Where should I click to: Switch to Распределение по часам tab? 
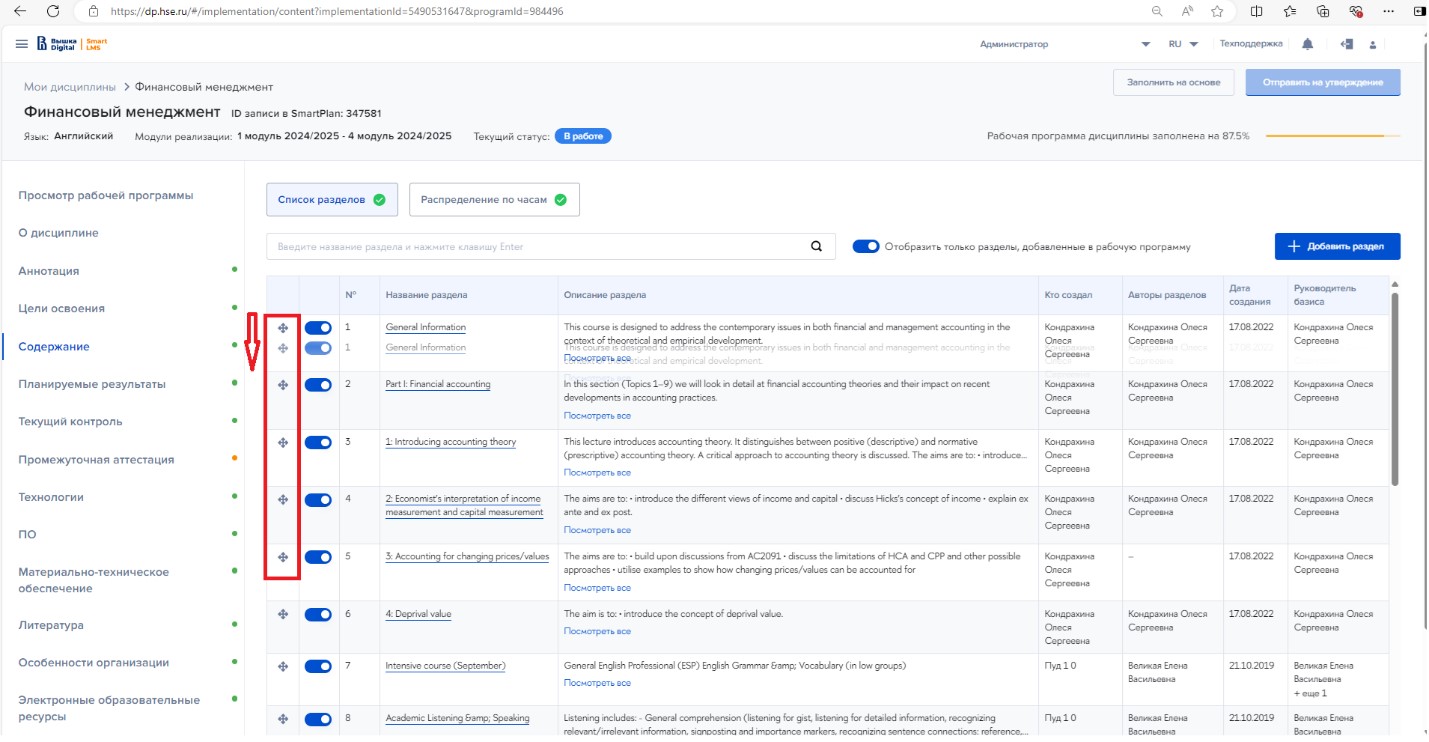click(x=493, y=199)
